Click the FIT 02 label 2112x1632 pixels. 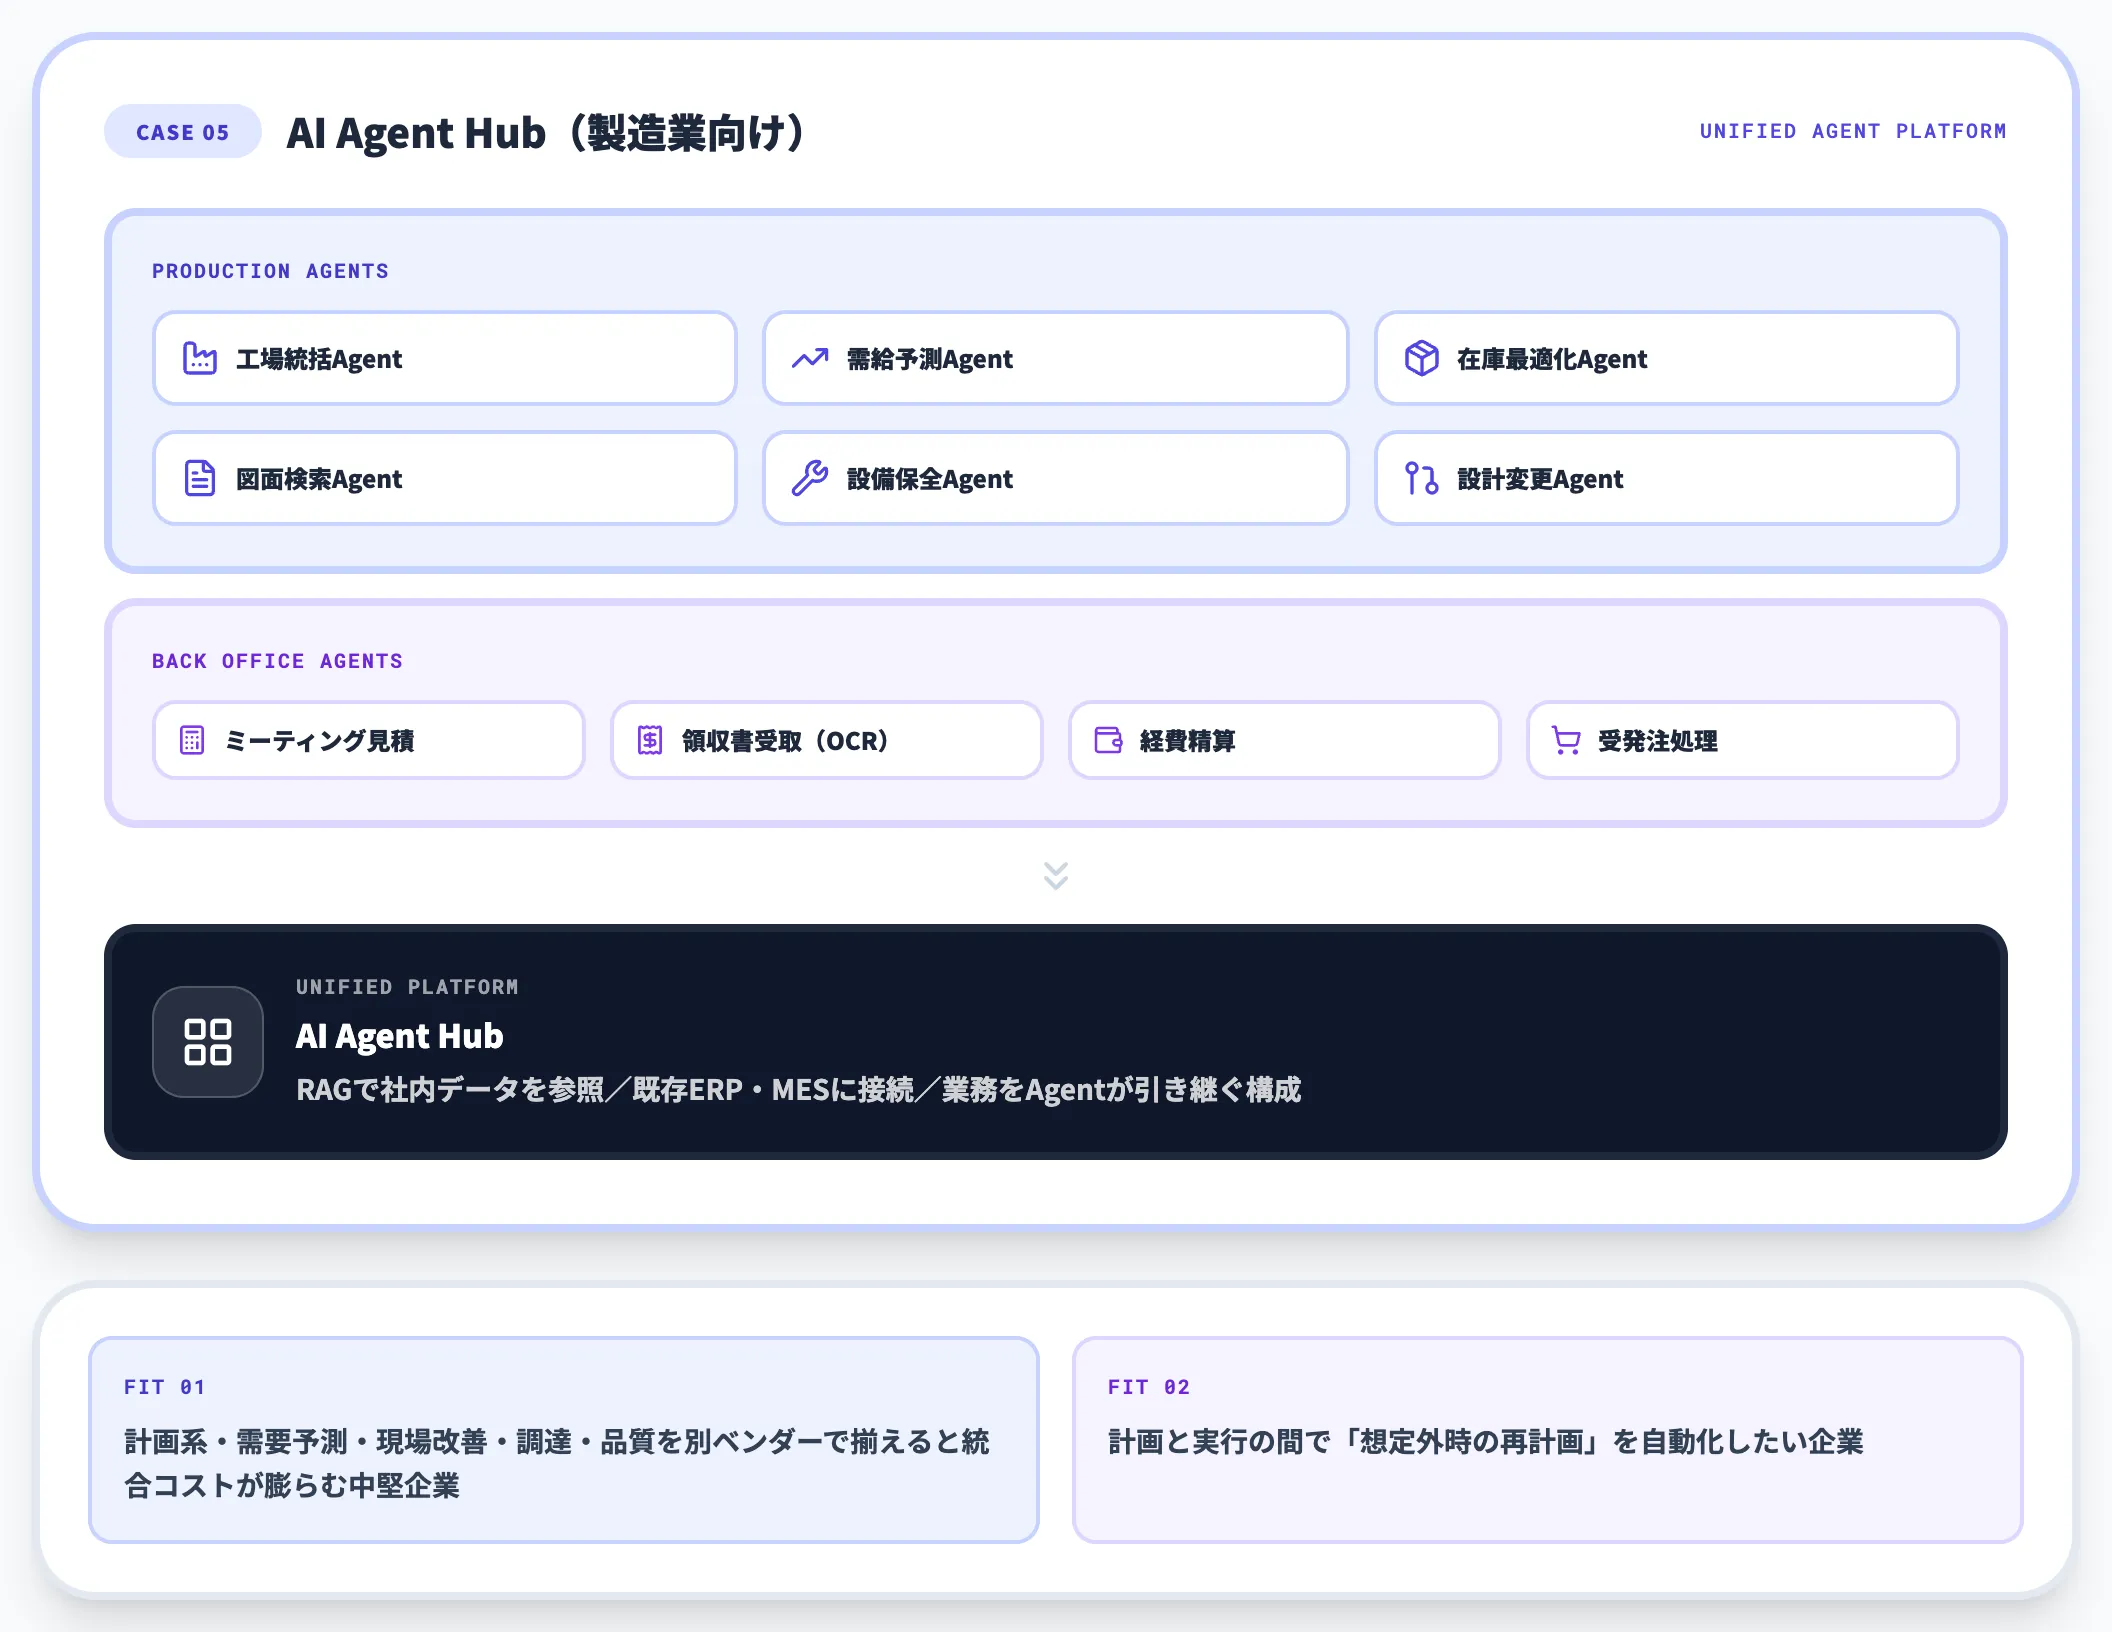[x=1149, y=1387]
